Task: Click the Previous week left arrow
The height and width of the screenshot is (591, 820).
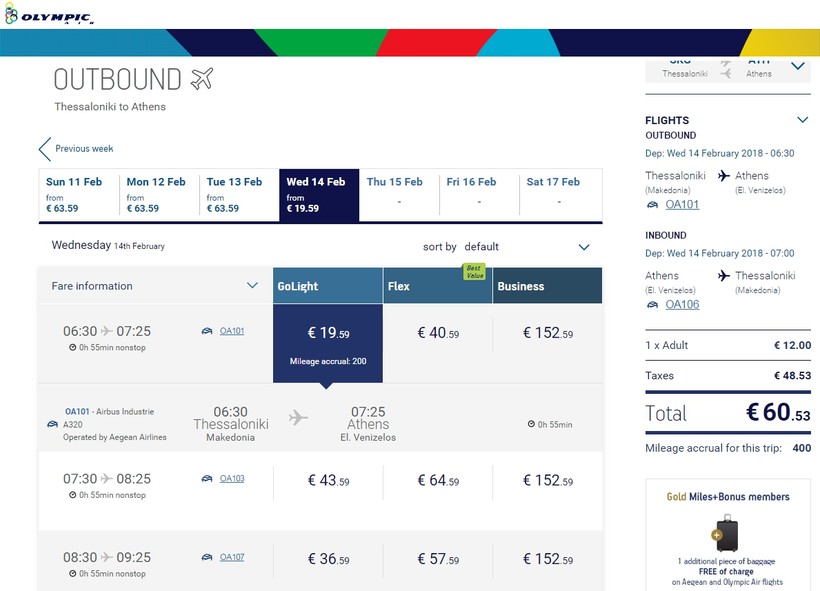Action: click(x=45, y=149)
